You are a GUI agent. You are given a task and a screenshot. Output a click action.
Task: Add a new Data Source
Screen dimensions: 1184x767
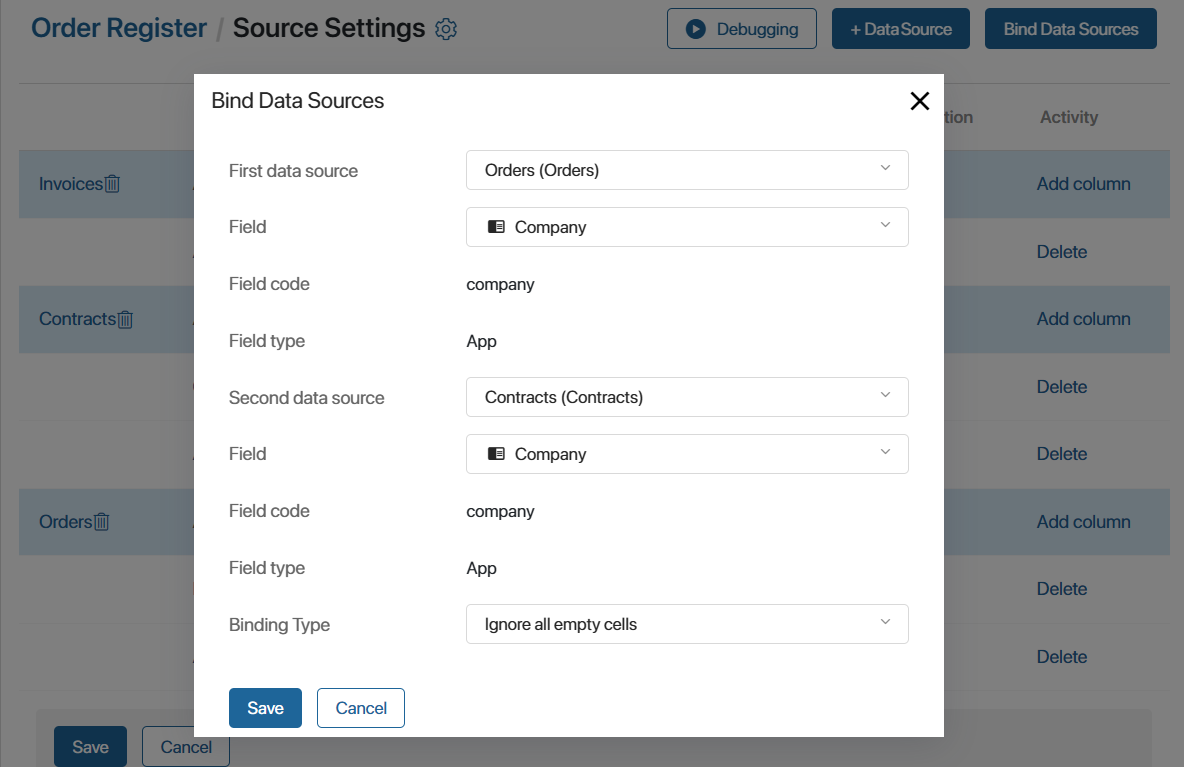tap(901, 29)
